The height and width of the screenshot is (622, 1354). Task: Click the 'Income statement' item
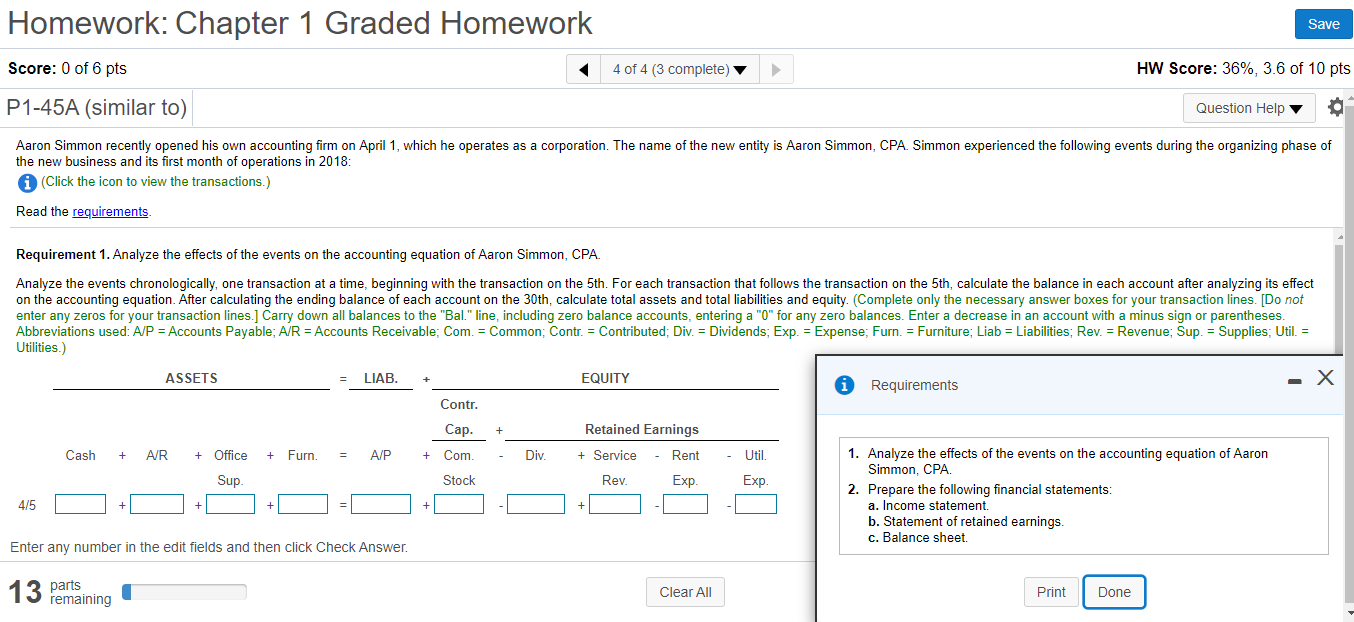click(x=935, y=506)
